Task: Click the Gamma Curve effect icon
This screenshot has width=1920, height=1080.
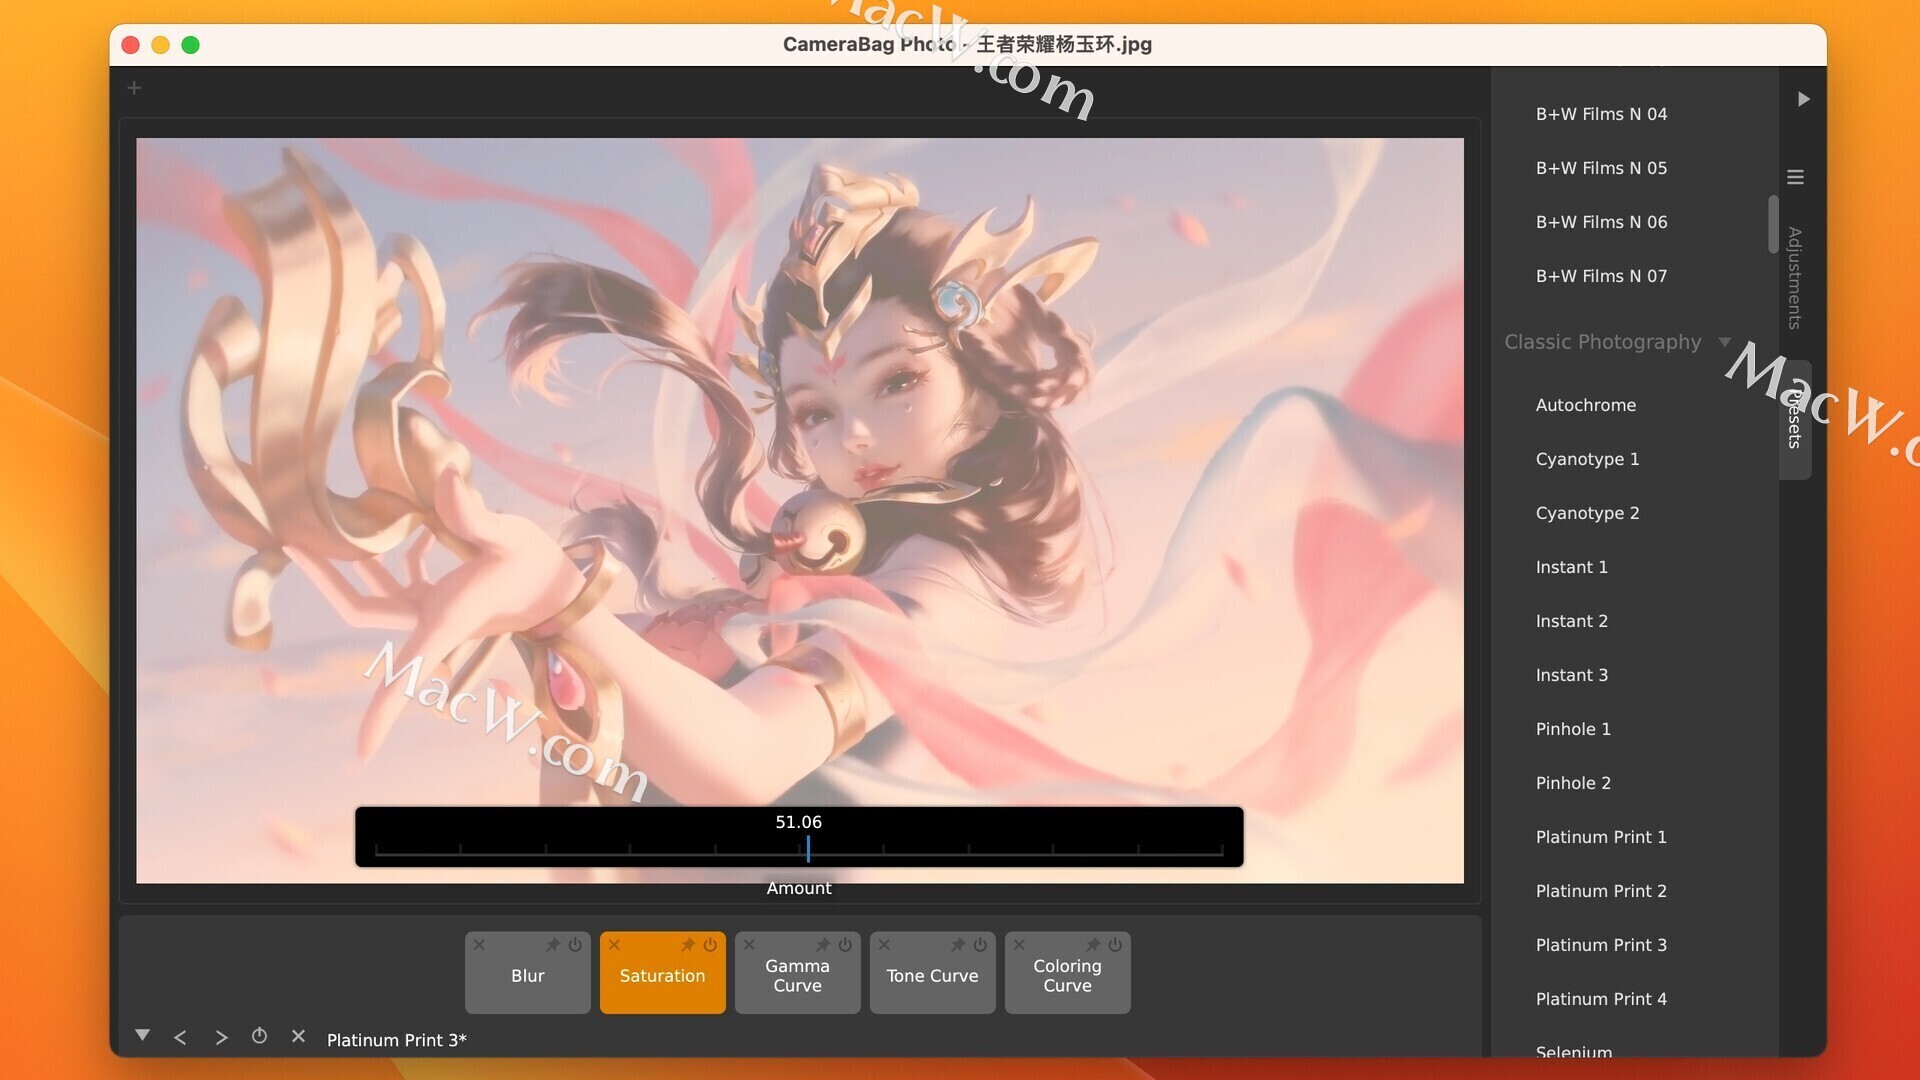Action: pos(796,976)
